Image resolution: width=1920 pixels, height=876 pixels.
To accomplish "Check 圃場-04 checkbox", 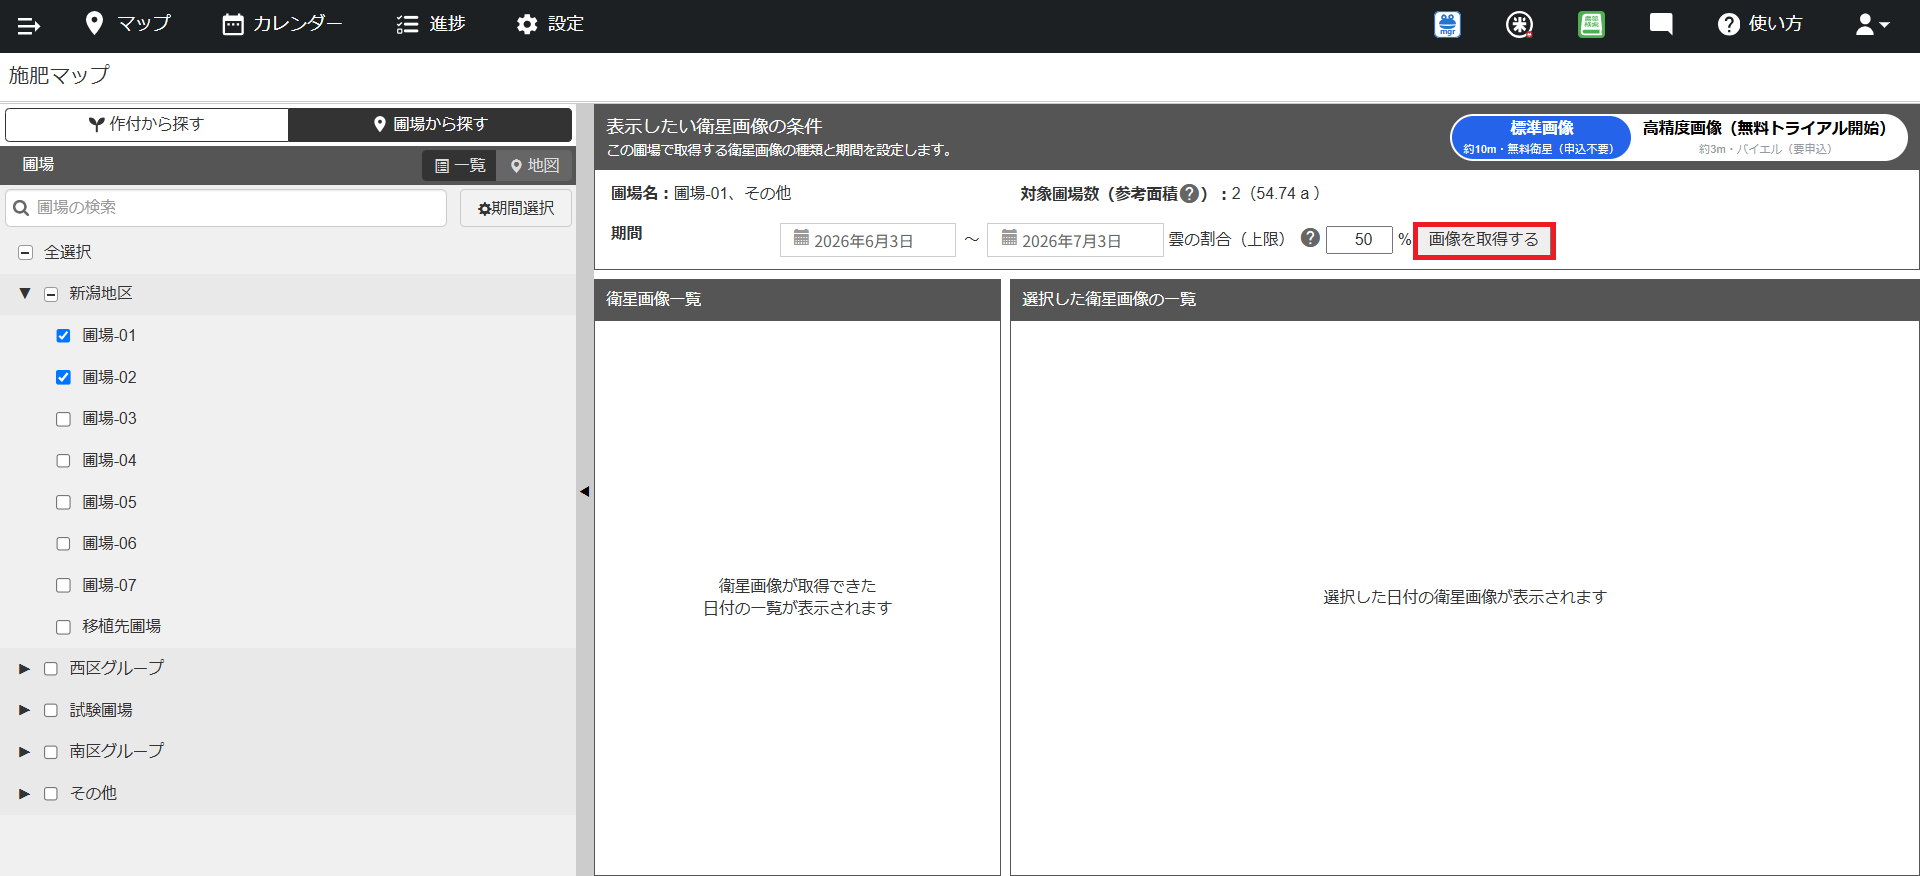I will point(63,461).
